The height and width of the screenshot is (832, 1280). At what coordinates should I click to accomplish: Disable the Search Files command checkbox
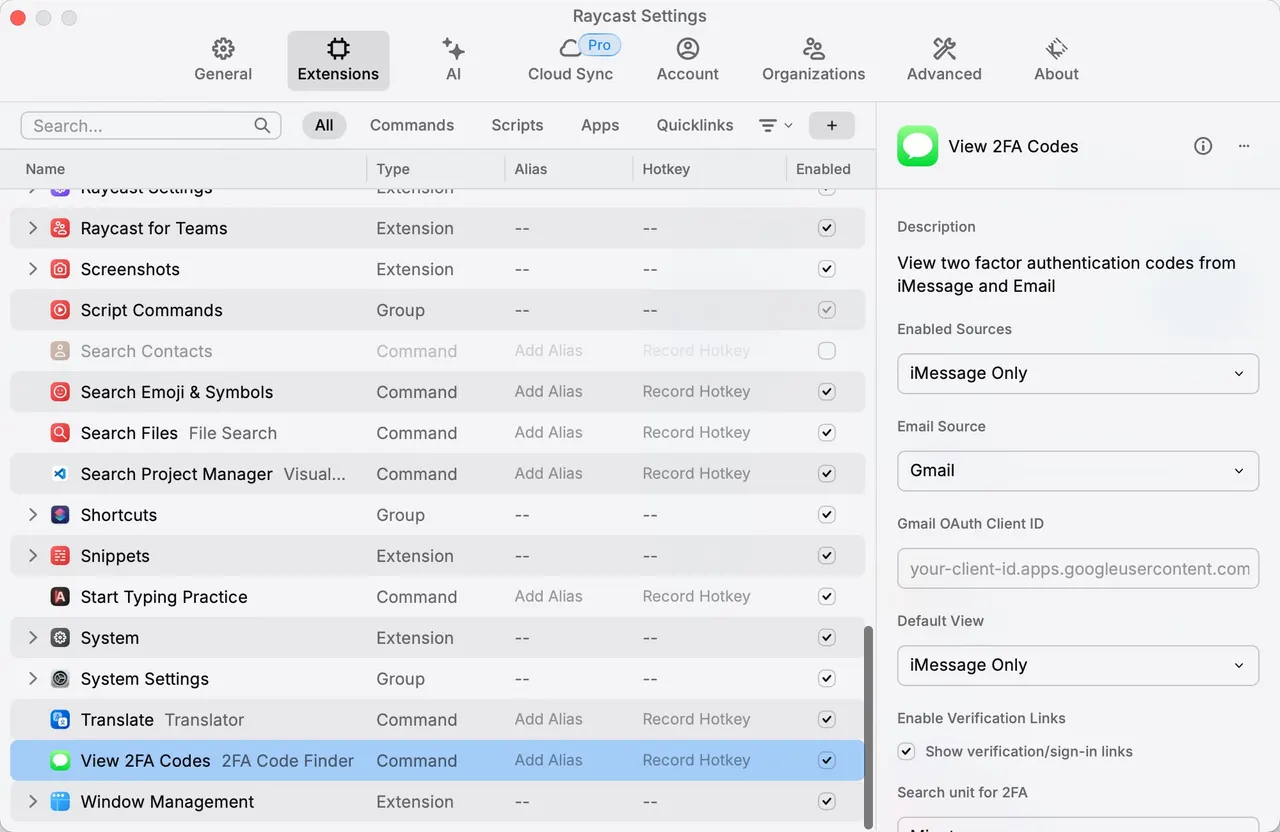click(826, 433)
